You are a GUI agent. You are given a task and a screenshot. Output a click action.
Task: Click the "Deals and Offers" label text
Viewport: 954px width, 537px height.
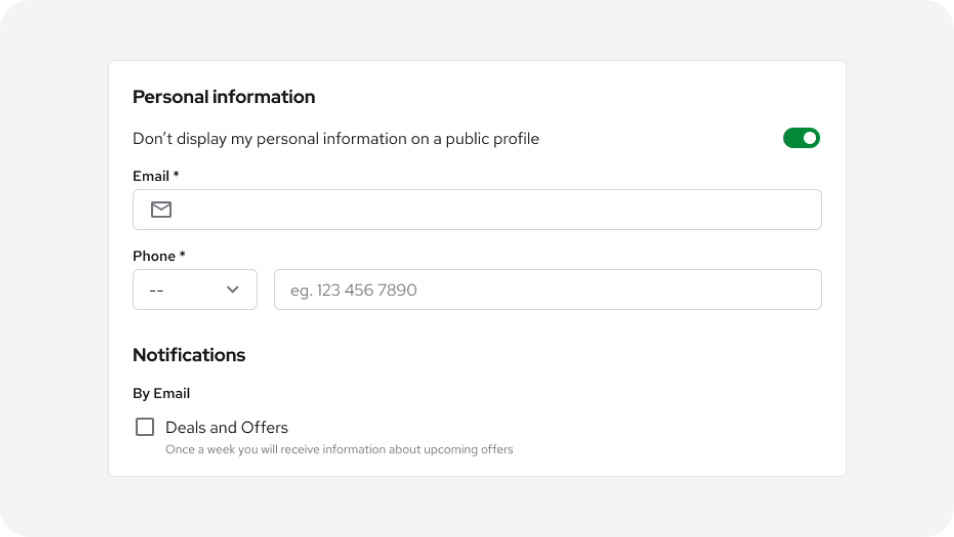click(226, 428)
